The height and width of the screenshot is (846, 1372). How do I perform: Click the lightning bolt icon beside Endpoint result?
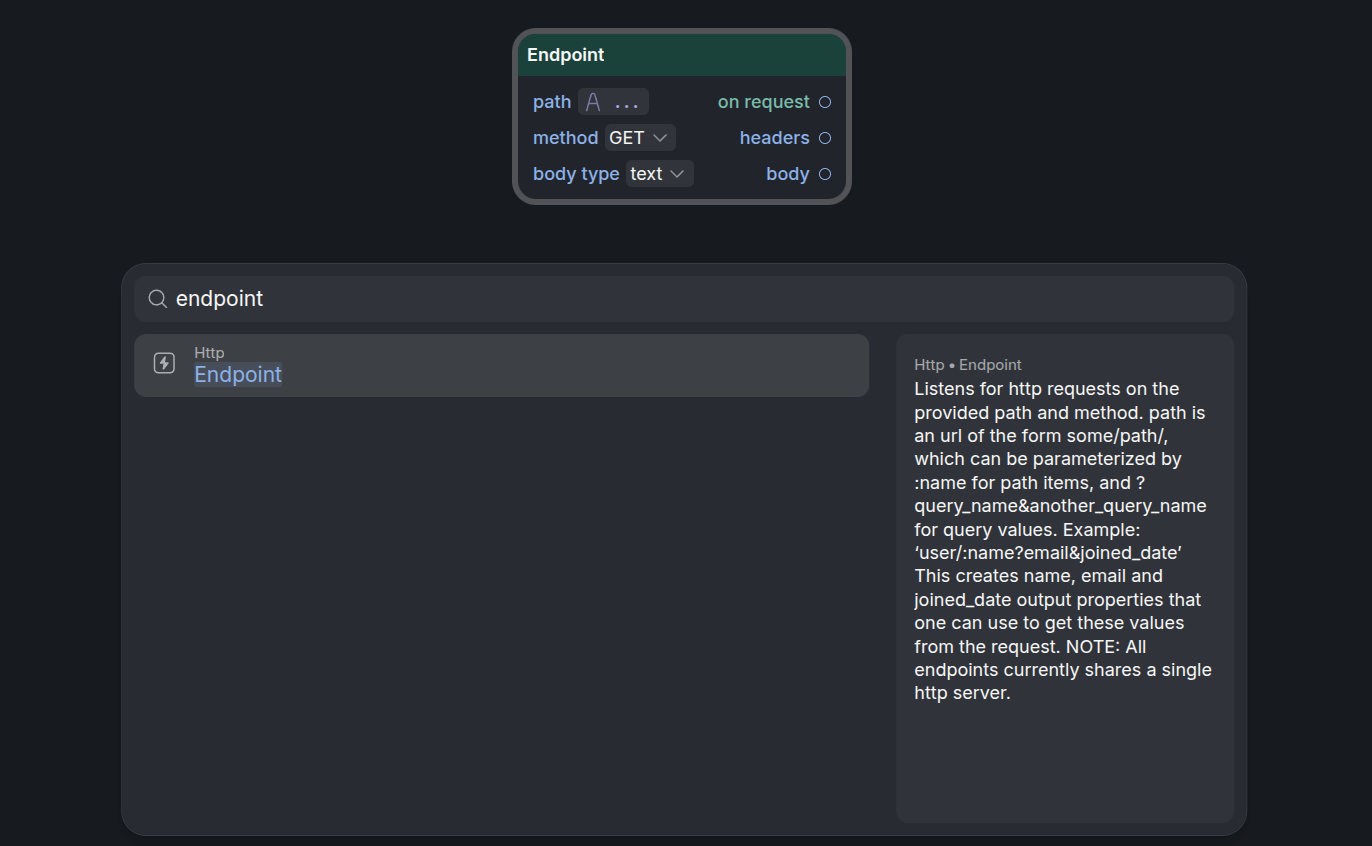coord(164,363)
